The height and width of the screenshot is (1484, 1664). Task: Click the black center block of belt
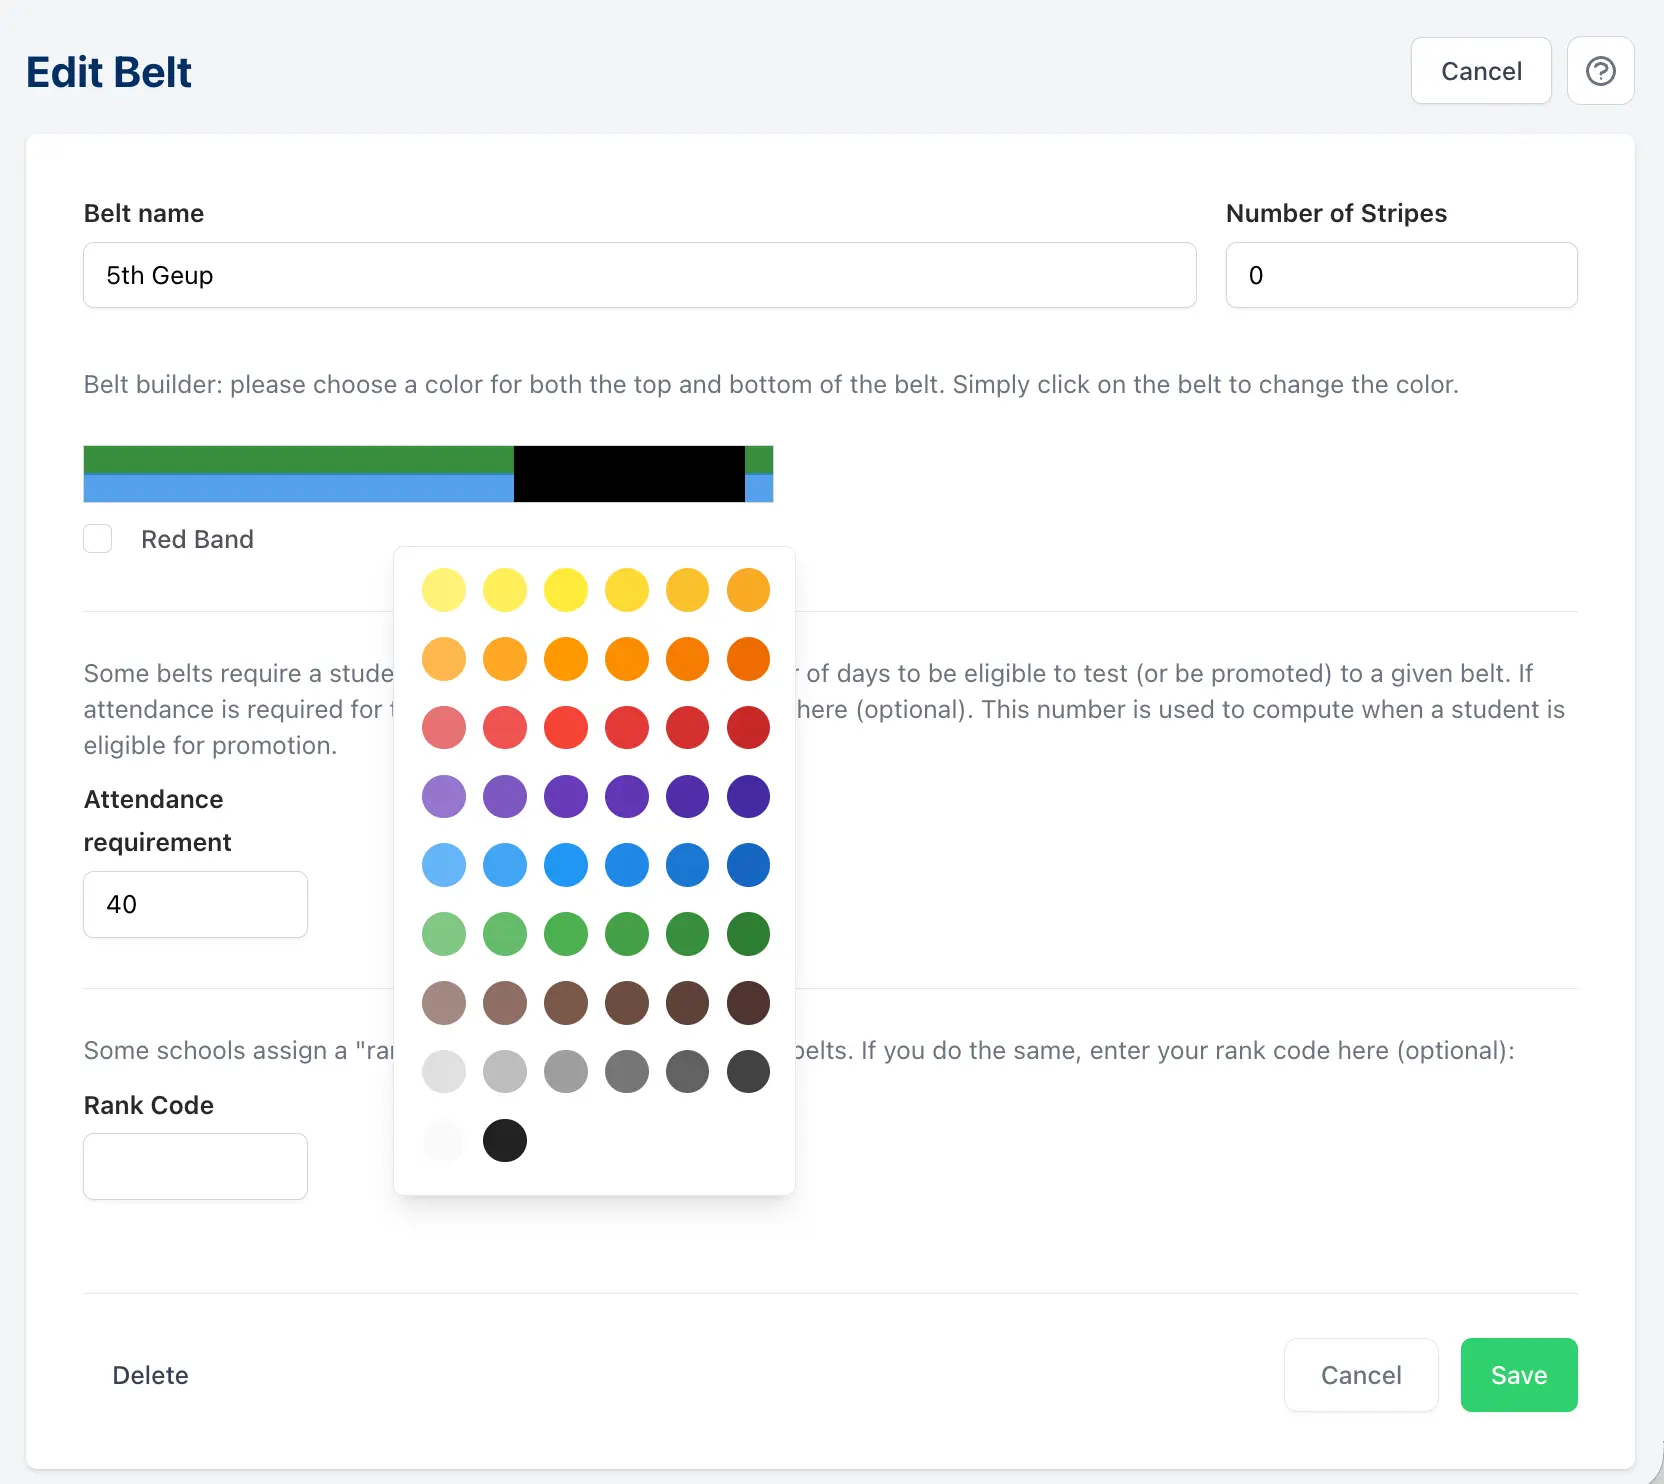click(x=629, y=474)
